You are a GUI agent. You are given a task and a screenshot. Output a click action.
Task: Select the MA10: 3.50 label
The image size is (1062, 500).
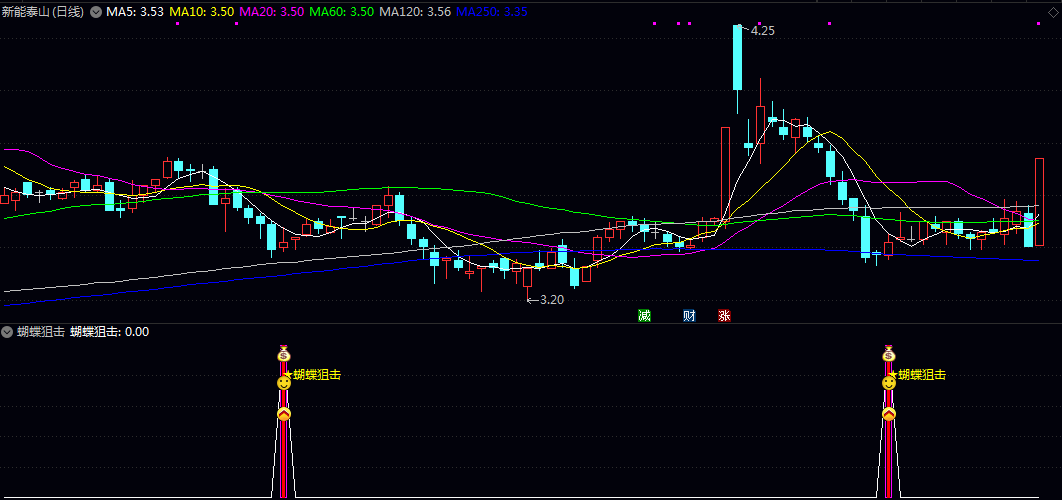click(201, 12)
